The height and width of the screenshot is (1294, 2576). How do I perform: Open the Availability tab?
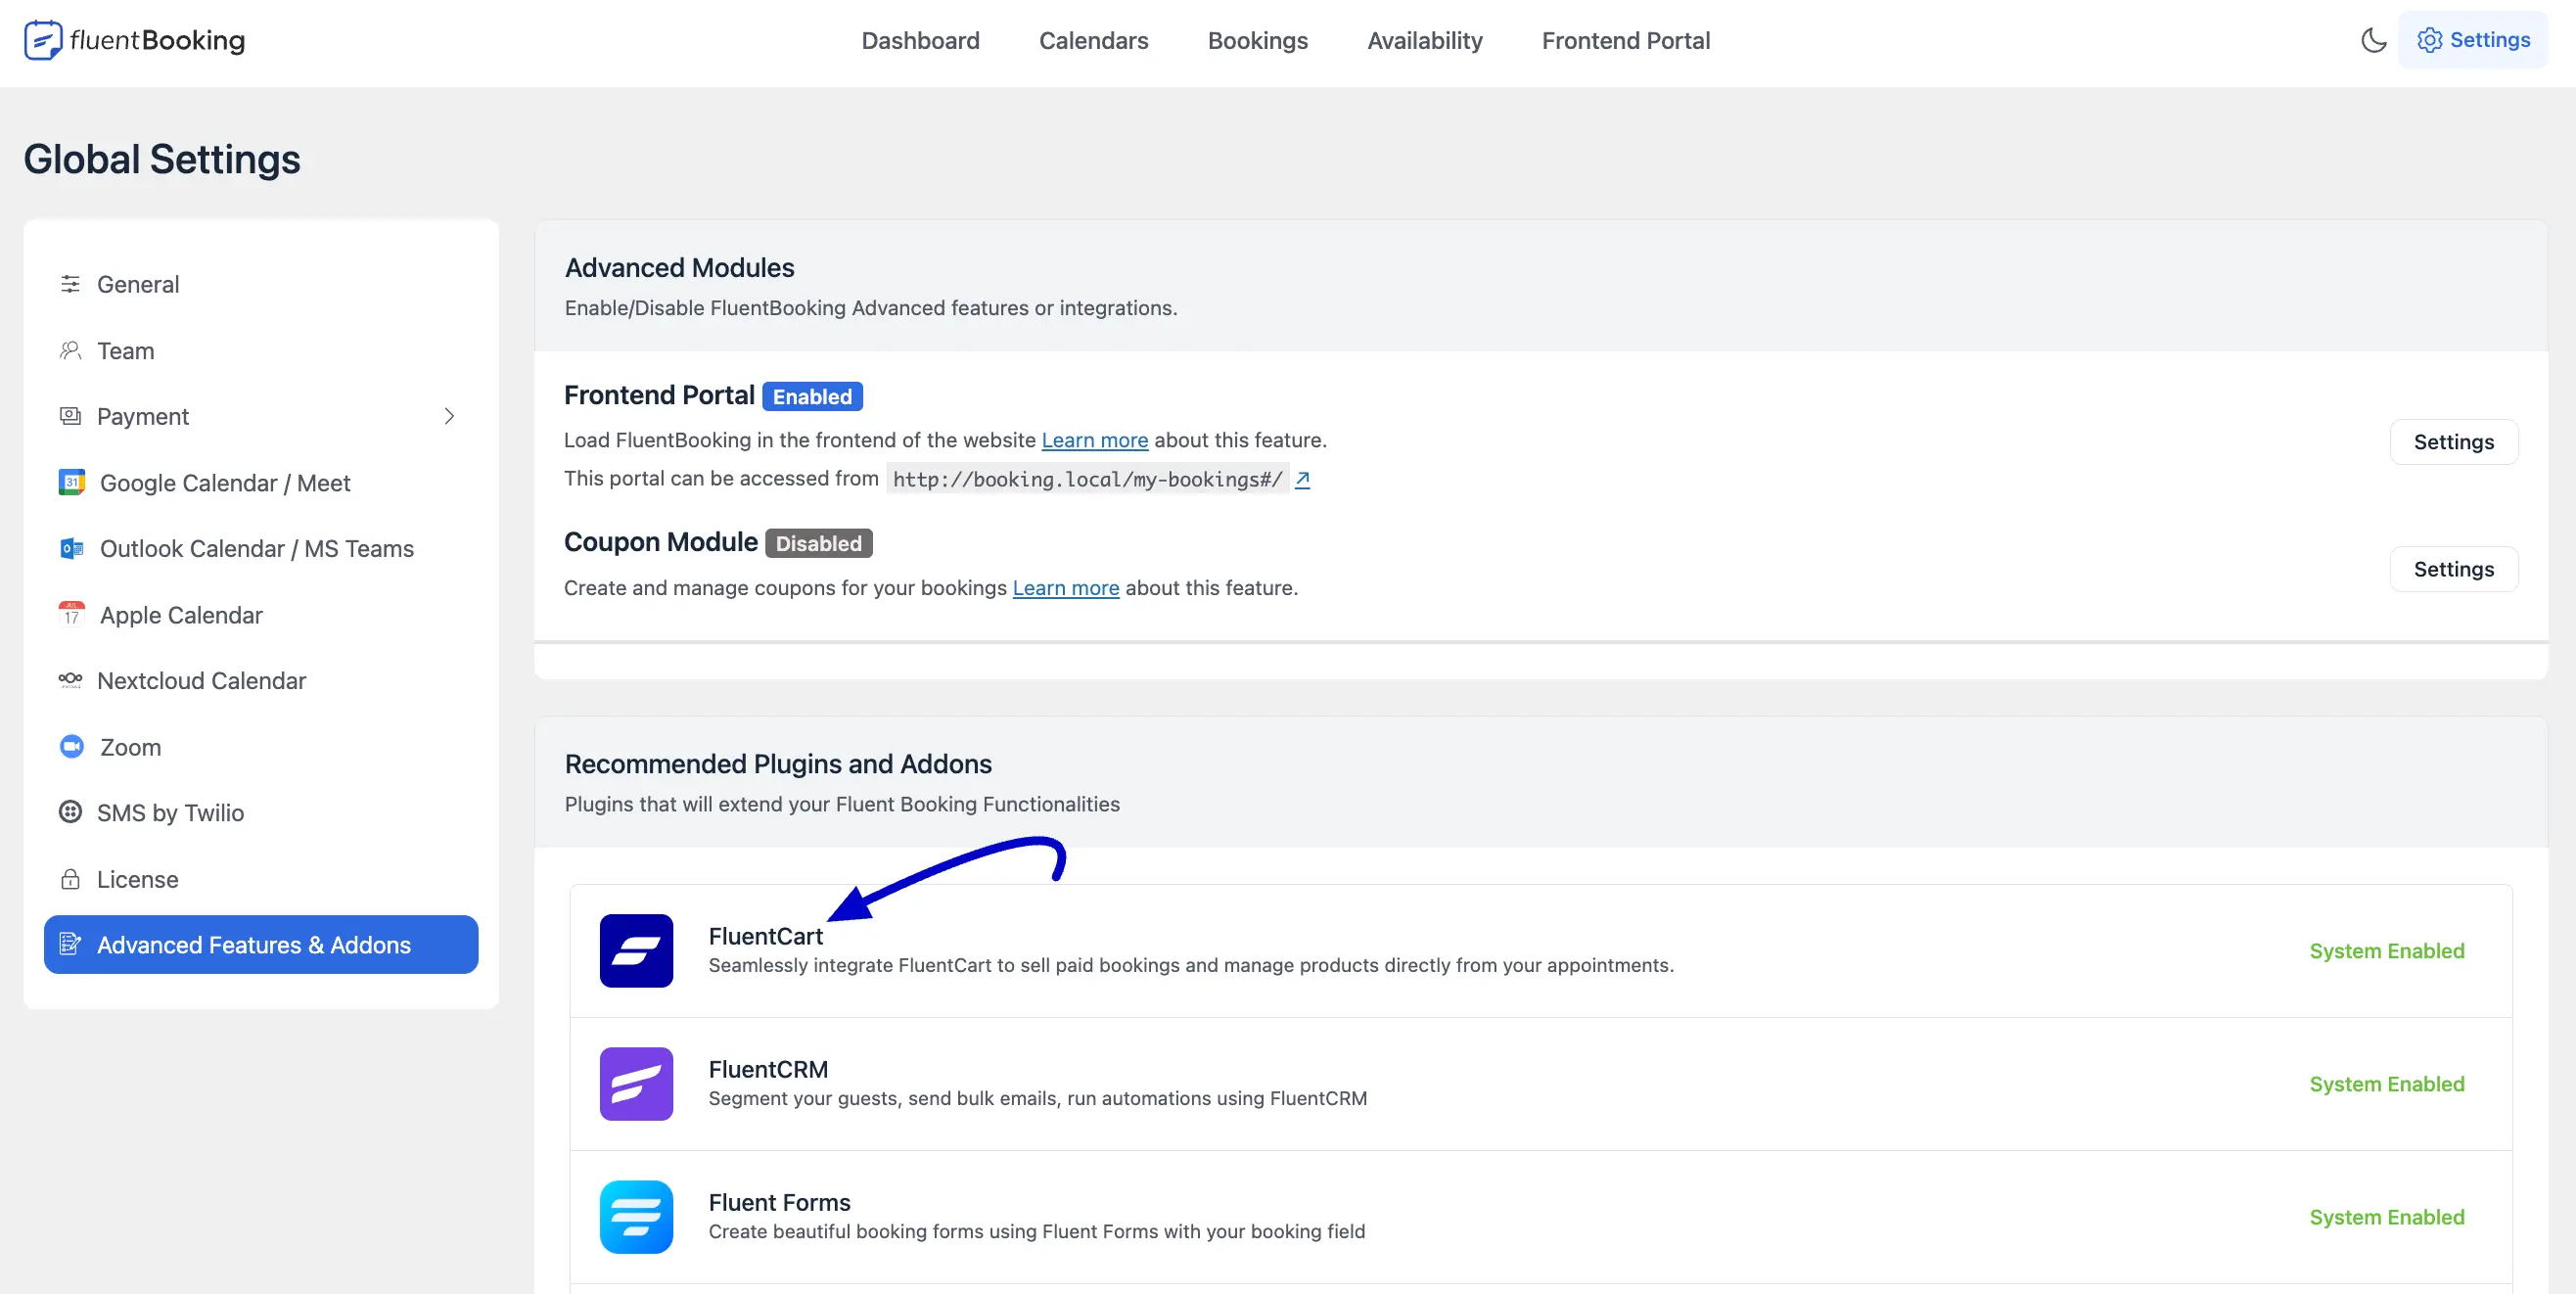1424,40
